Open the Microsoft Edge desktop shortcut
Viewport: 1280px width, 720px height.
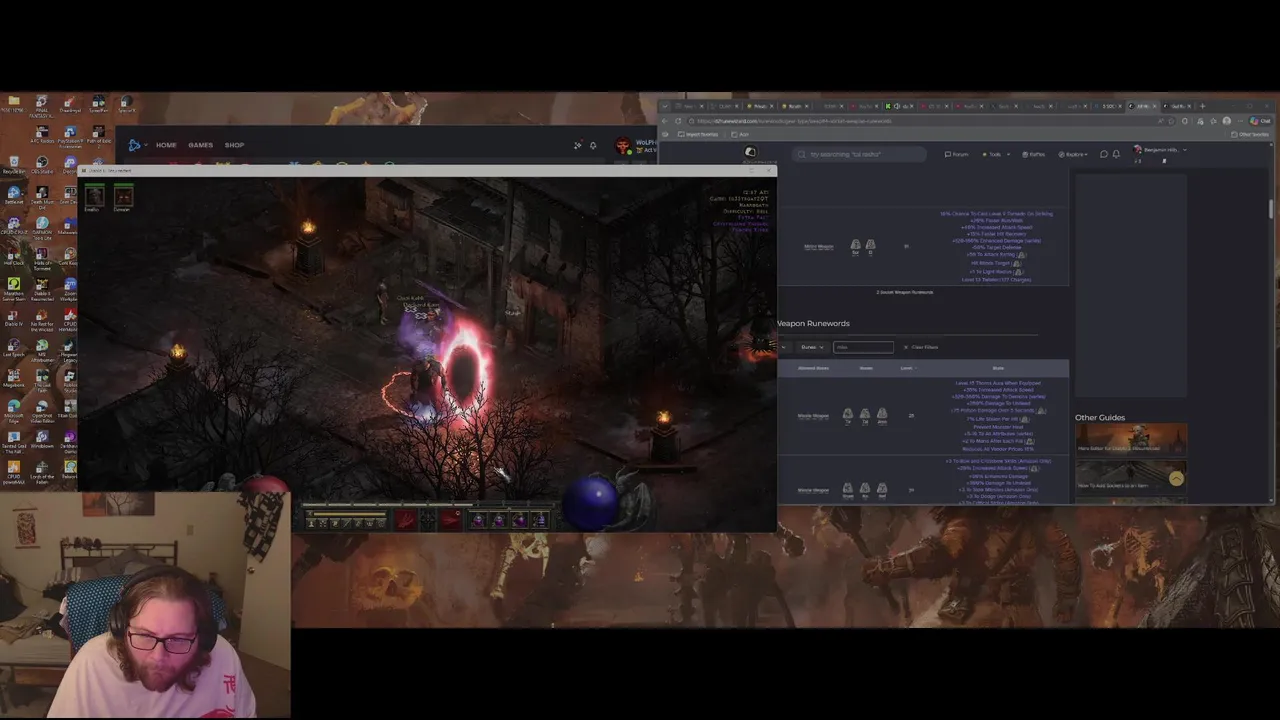pyautogui.click(x=14, y=410)
